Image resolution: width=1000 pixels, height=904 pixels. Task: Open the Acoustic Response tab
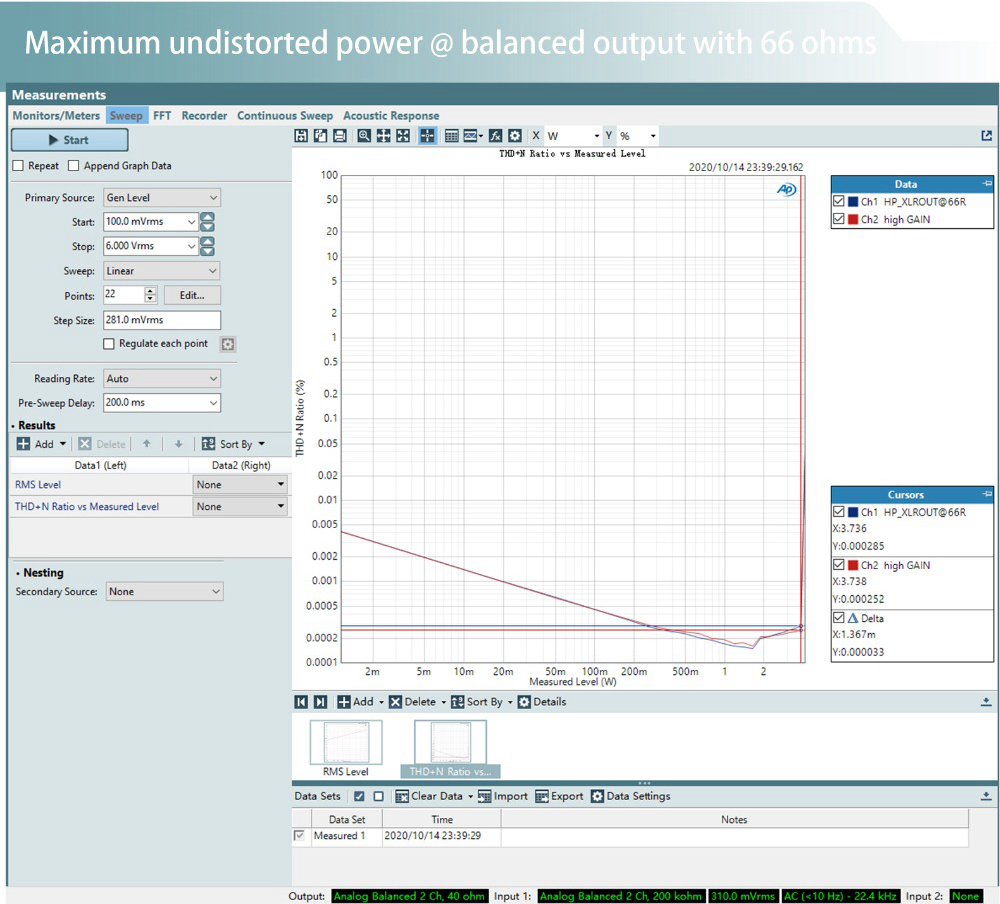pos(391,116)
